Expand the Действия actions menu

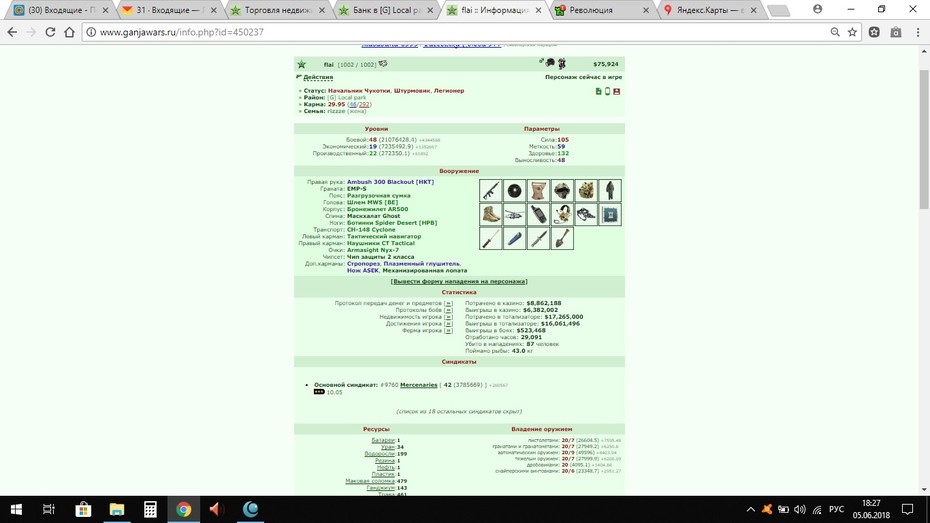coord(317,77)
